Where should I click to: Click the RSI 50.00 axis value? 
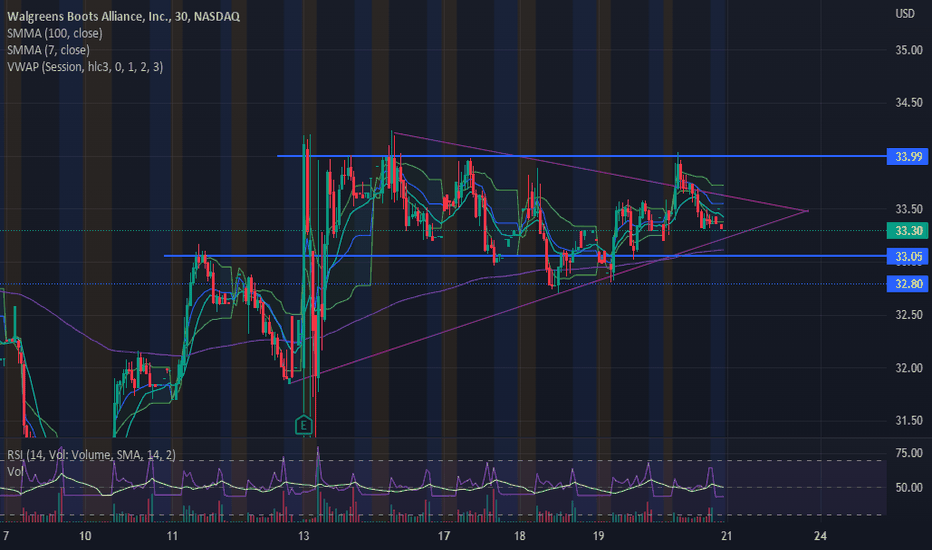909,488
